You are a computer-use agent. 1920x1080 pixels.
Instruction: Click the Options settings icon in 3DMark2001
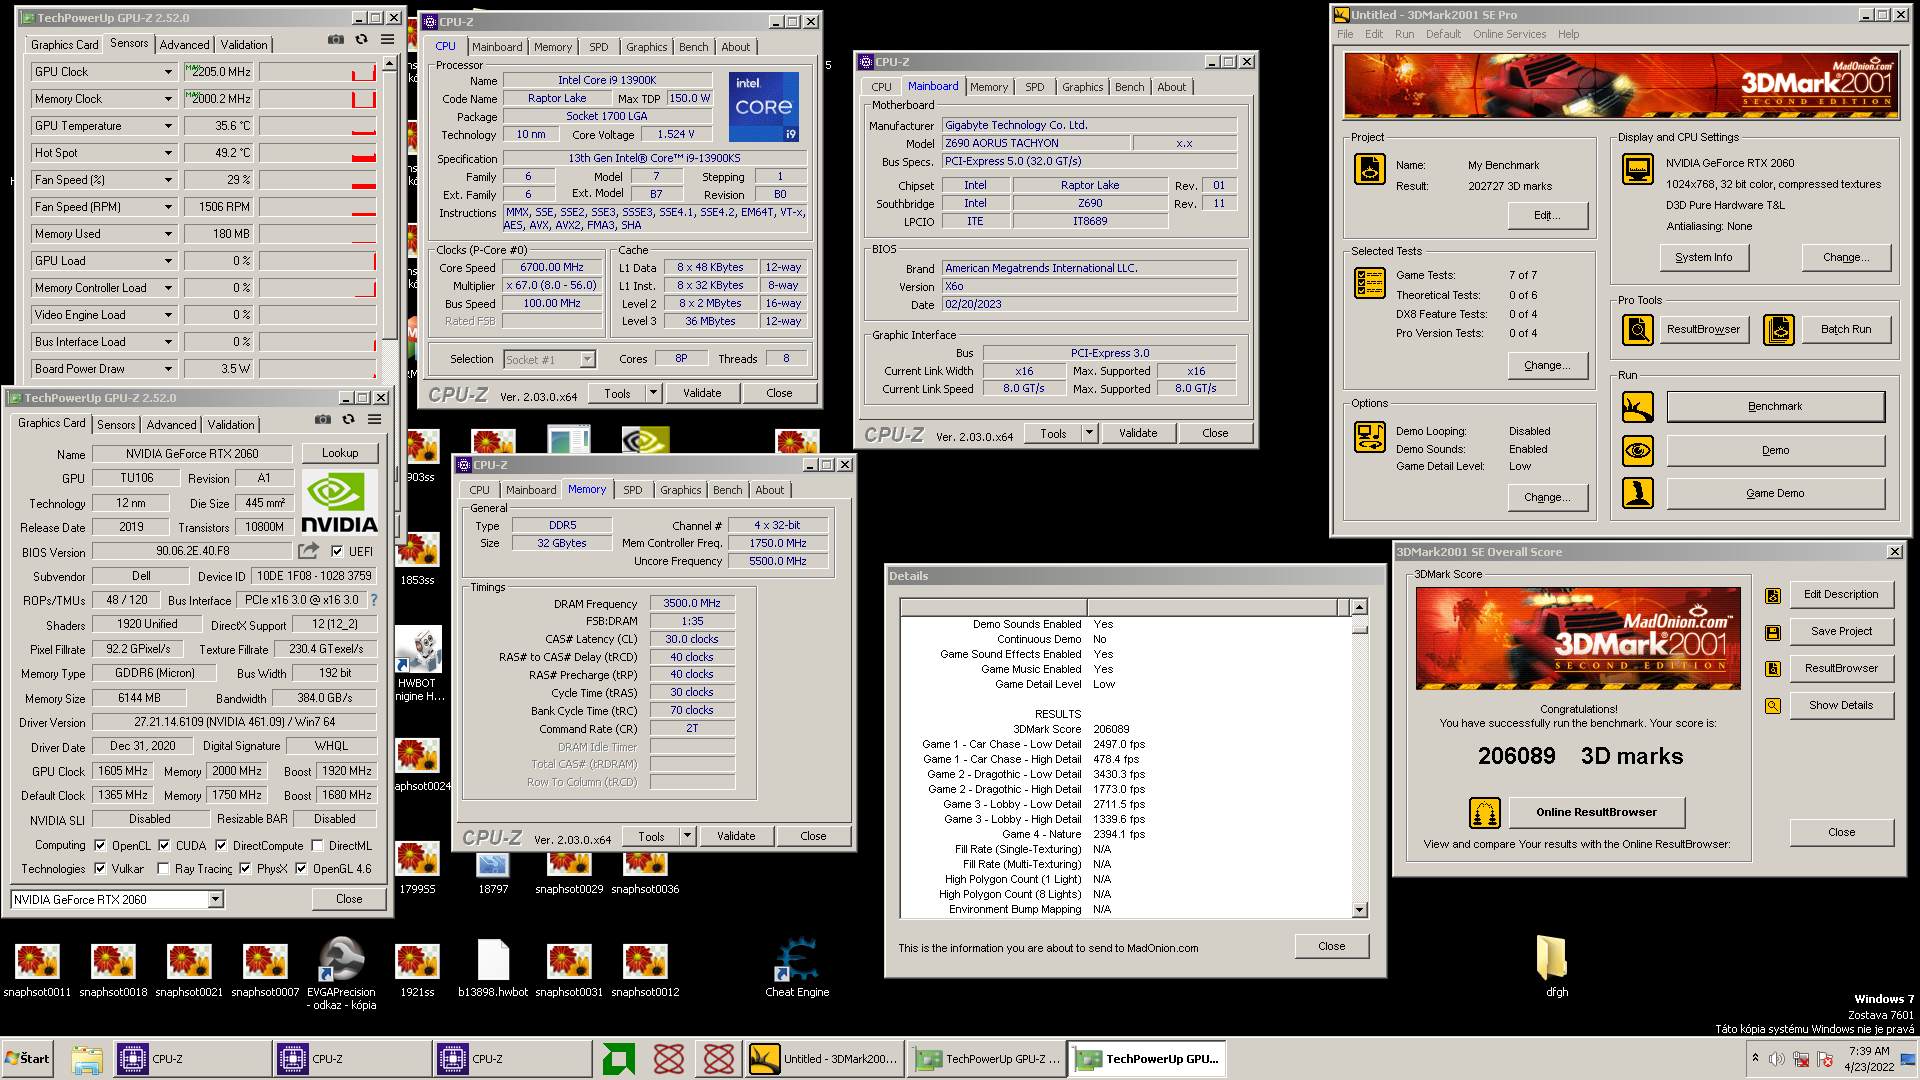(1370, 437)
